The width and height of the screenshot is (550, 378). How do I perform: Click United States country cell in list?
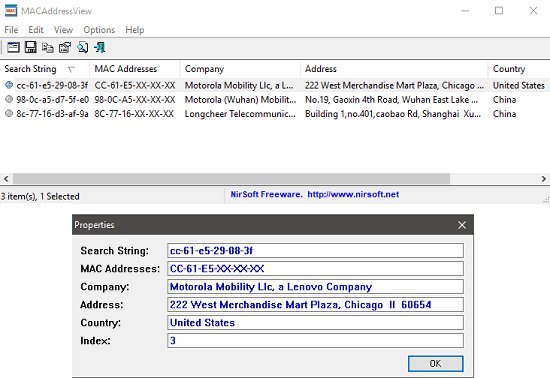coord(518,85)
